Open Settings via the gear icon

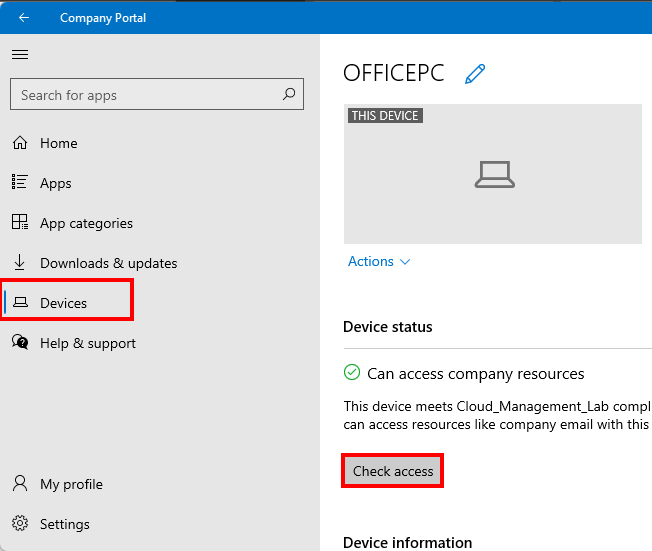pyautogui.click(x=20, y=524)
